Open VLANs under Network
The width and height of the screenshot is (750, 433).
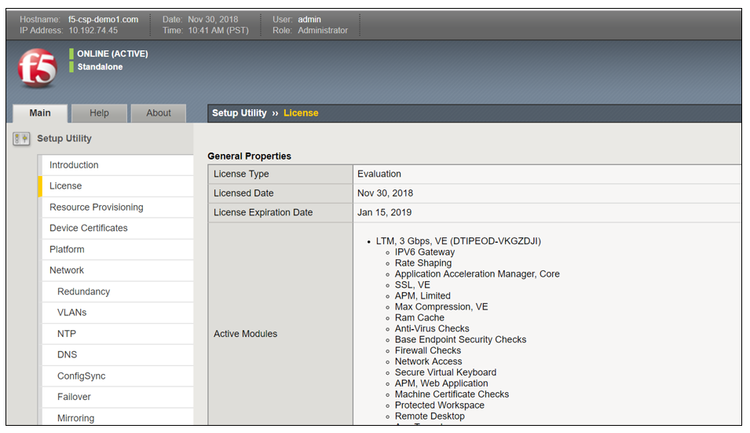pyautogui.click(x=117, y=312)
